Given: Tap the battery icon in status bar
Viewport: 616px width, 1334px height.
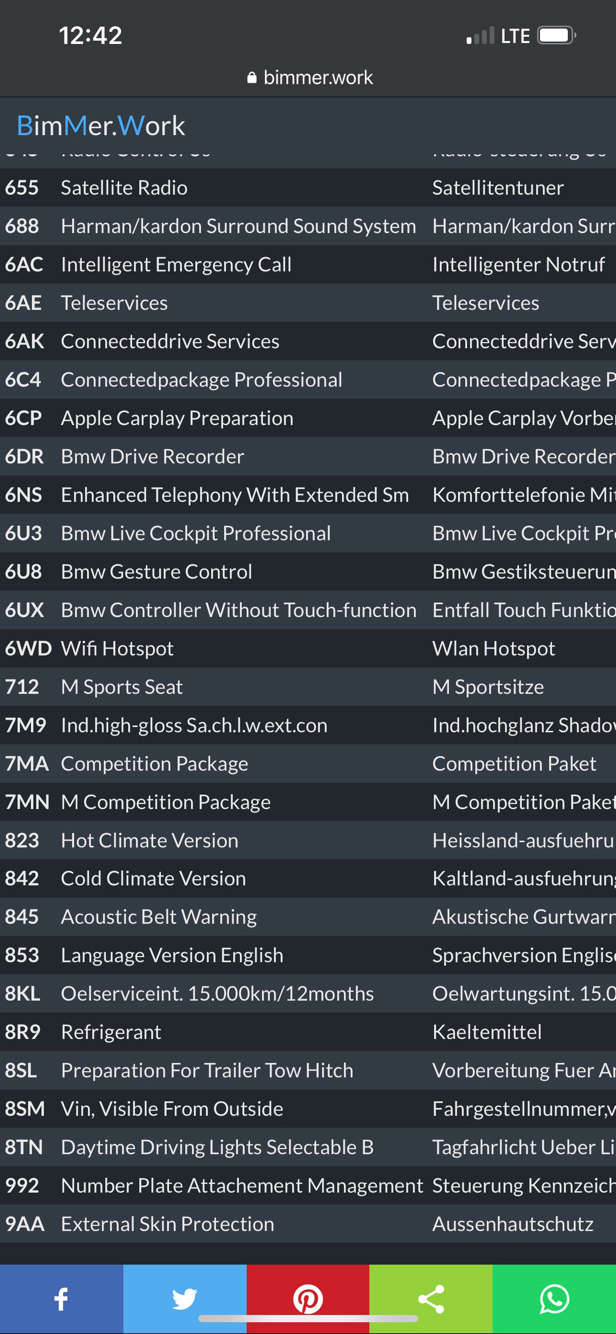Looking at the screenshot, I should click(x=557, y=36).
